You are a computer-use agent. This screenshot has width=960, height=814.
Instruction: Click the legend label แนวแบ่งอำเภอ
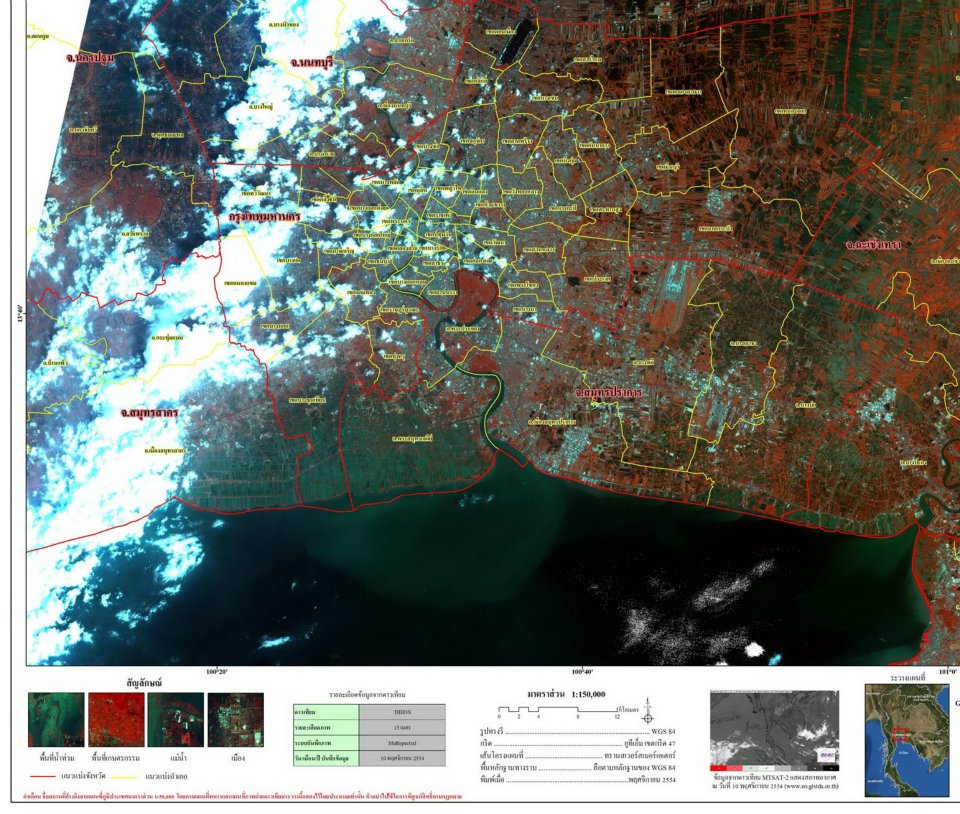(167, 776)
